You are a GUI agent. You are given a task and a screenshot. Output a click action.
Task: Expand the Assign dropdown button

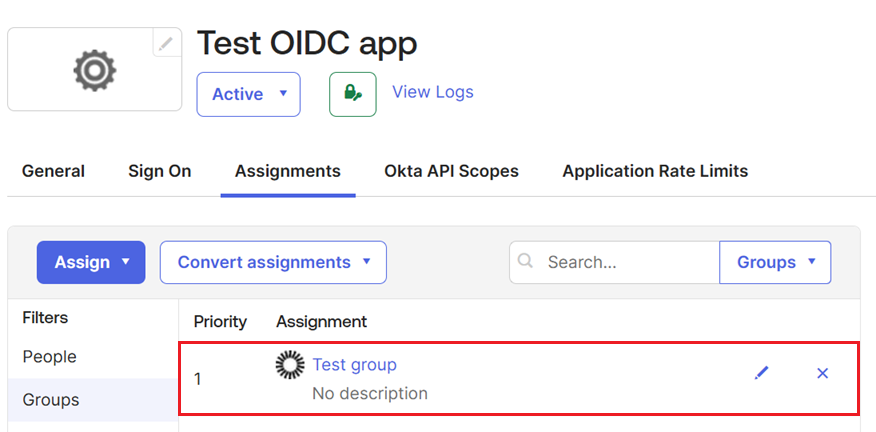point(91,262)
